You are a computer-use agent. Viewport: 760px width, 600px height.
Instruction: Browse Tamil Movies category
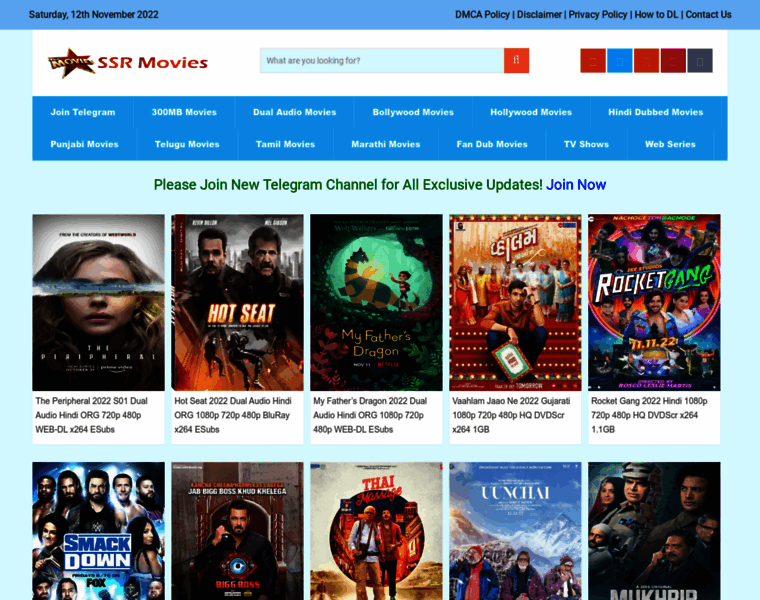pos(285,144)
